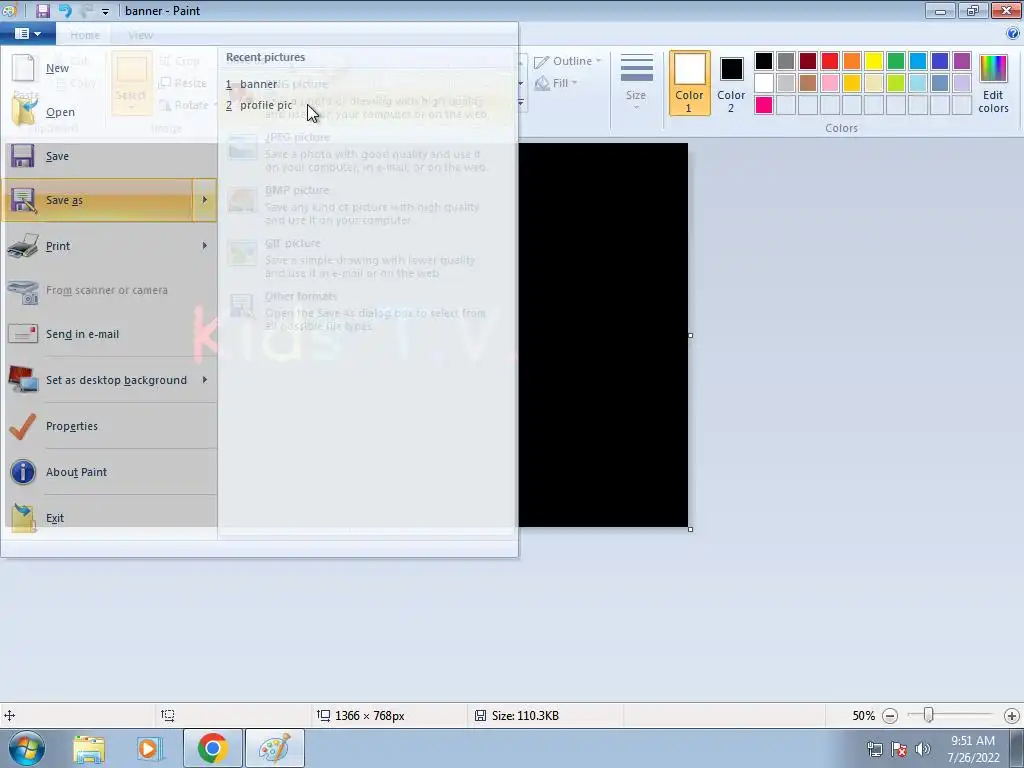Open the Outline dropdown

pyautogui.click(x=568, y=61)
